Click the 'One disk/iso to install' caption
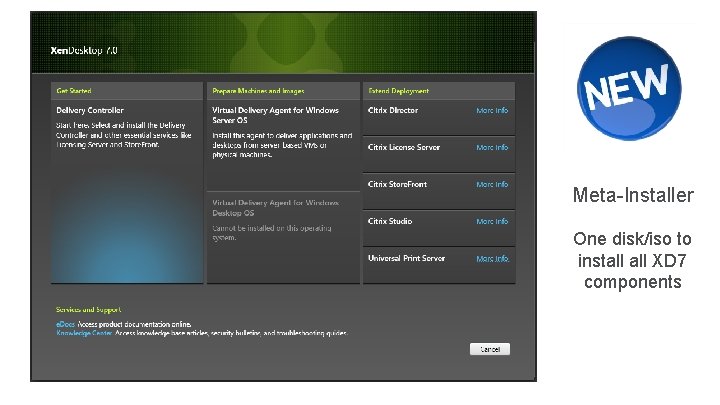The image size is (720, 405). 633,260
